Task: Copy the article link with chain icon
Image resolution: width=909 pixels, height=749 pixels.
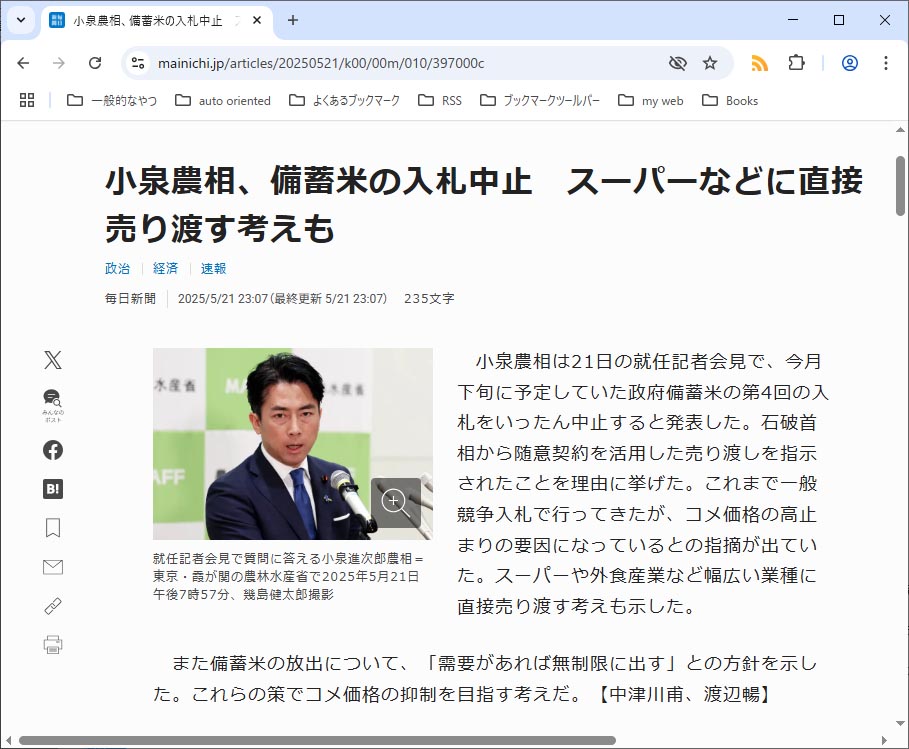Action: coord(53,606)
